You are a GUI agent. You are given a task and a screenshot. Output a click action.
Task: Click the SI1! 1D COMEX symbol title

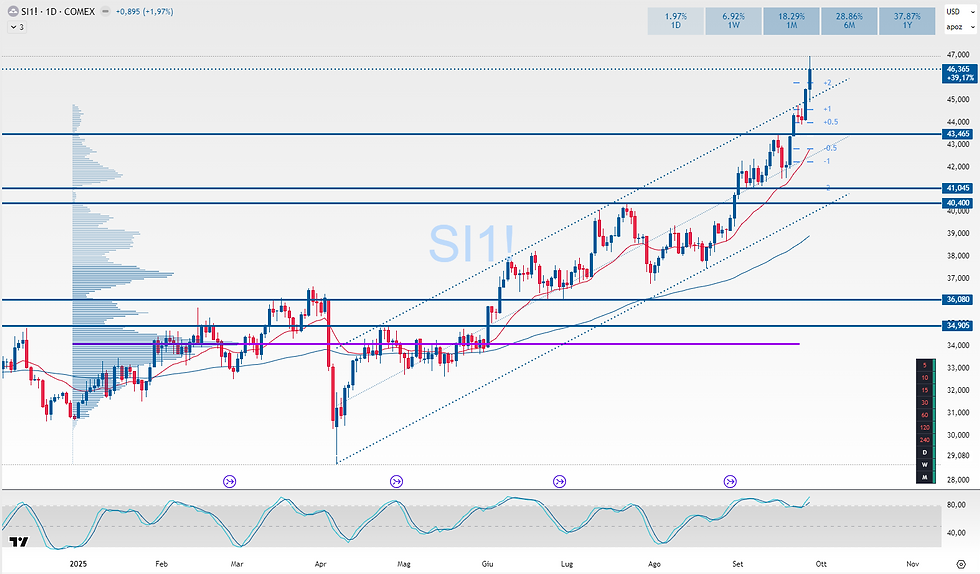pos(58,11)
